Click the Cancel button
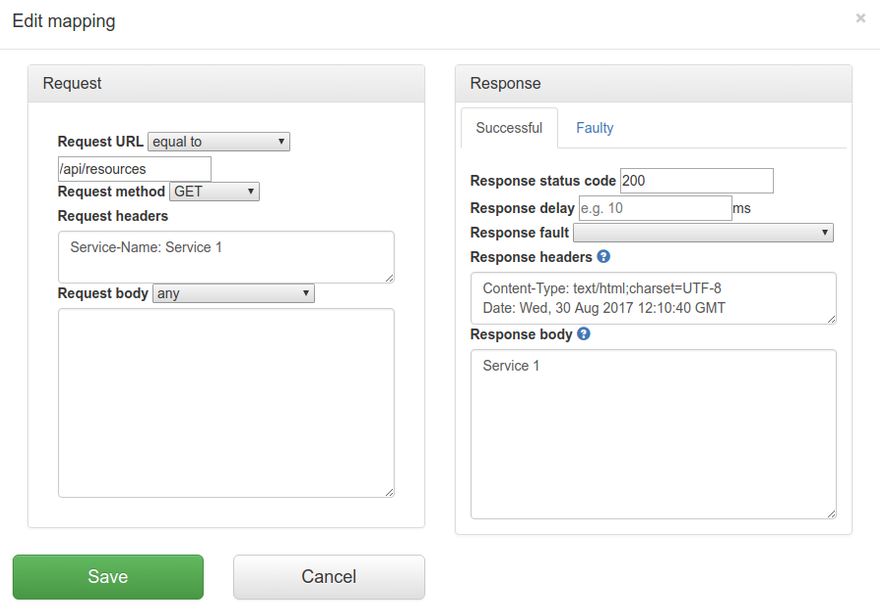The image size is (880, 610). pos(329,577)
